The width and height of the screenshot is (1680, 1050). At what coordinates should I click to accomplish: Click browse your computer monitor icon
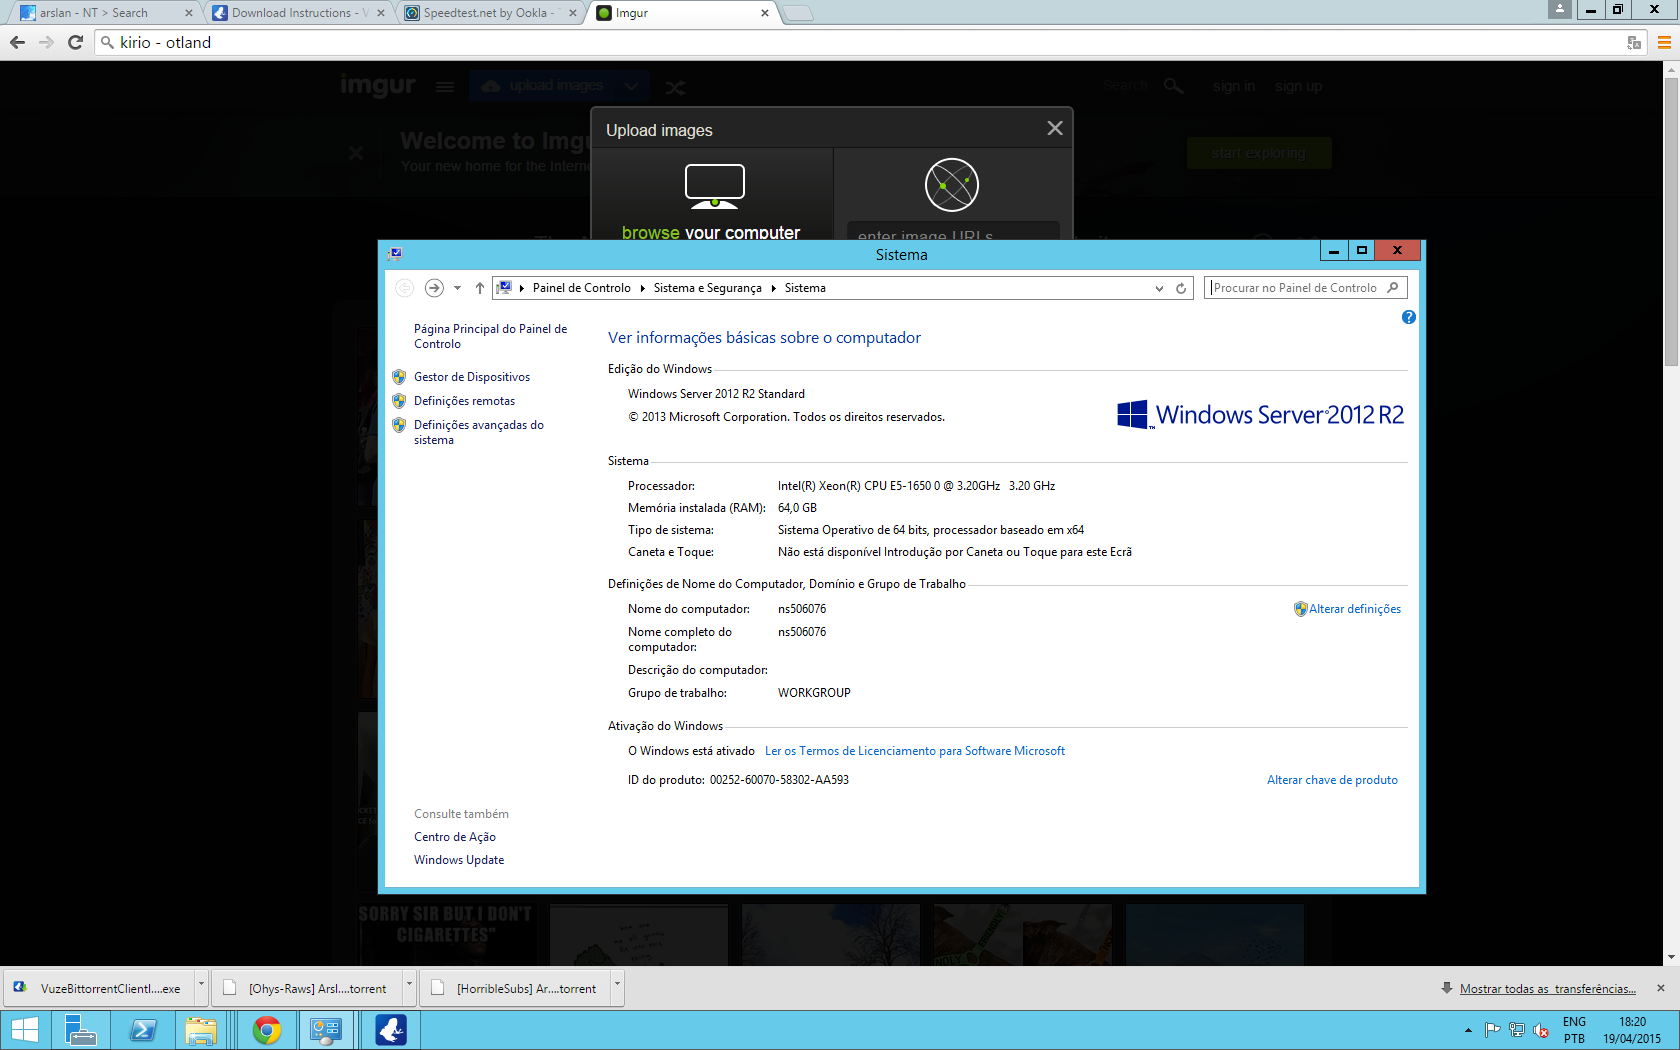(x=714, y=186)
